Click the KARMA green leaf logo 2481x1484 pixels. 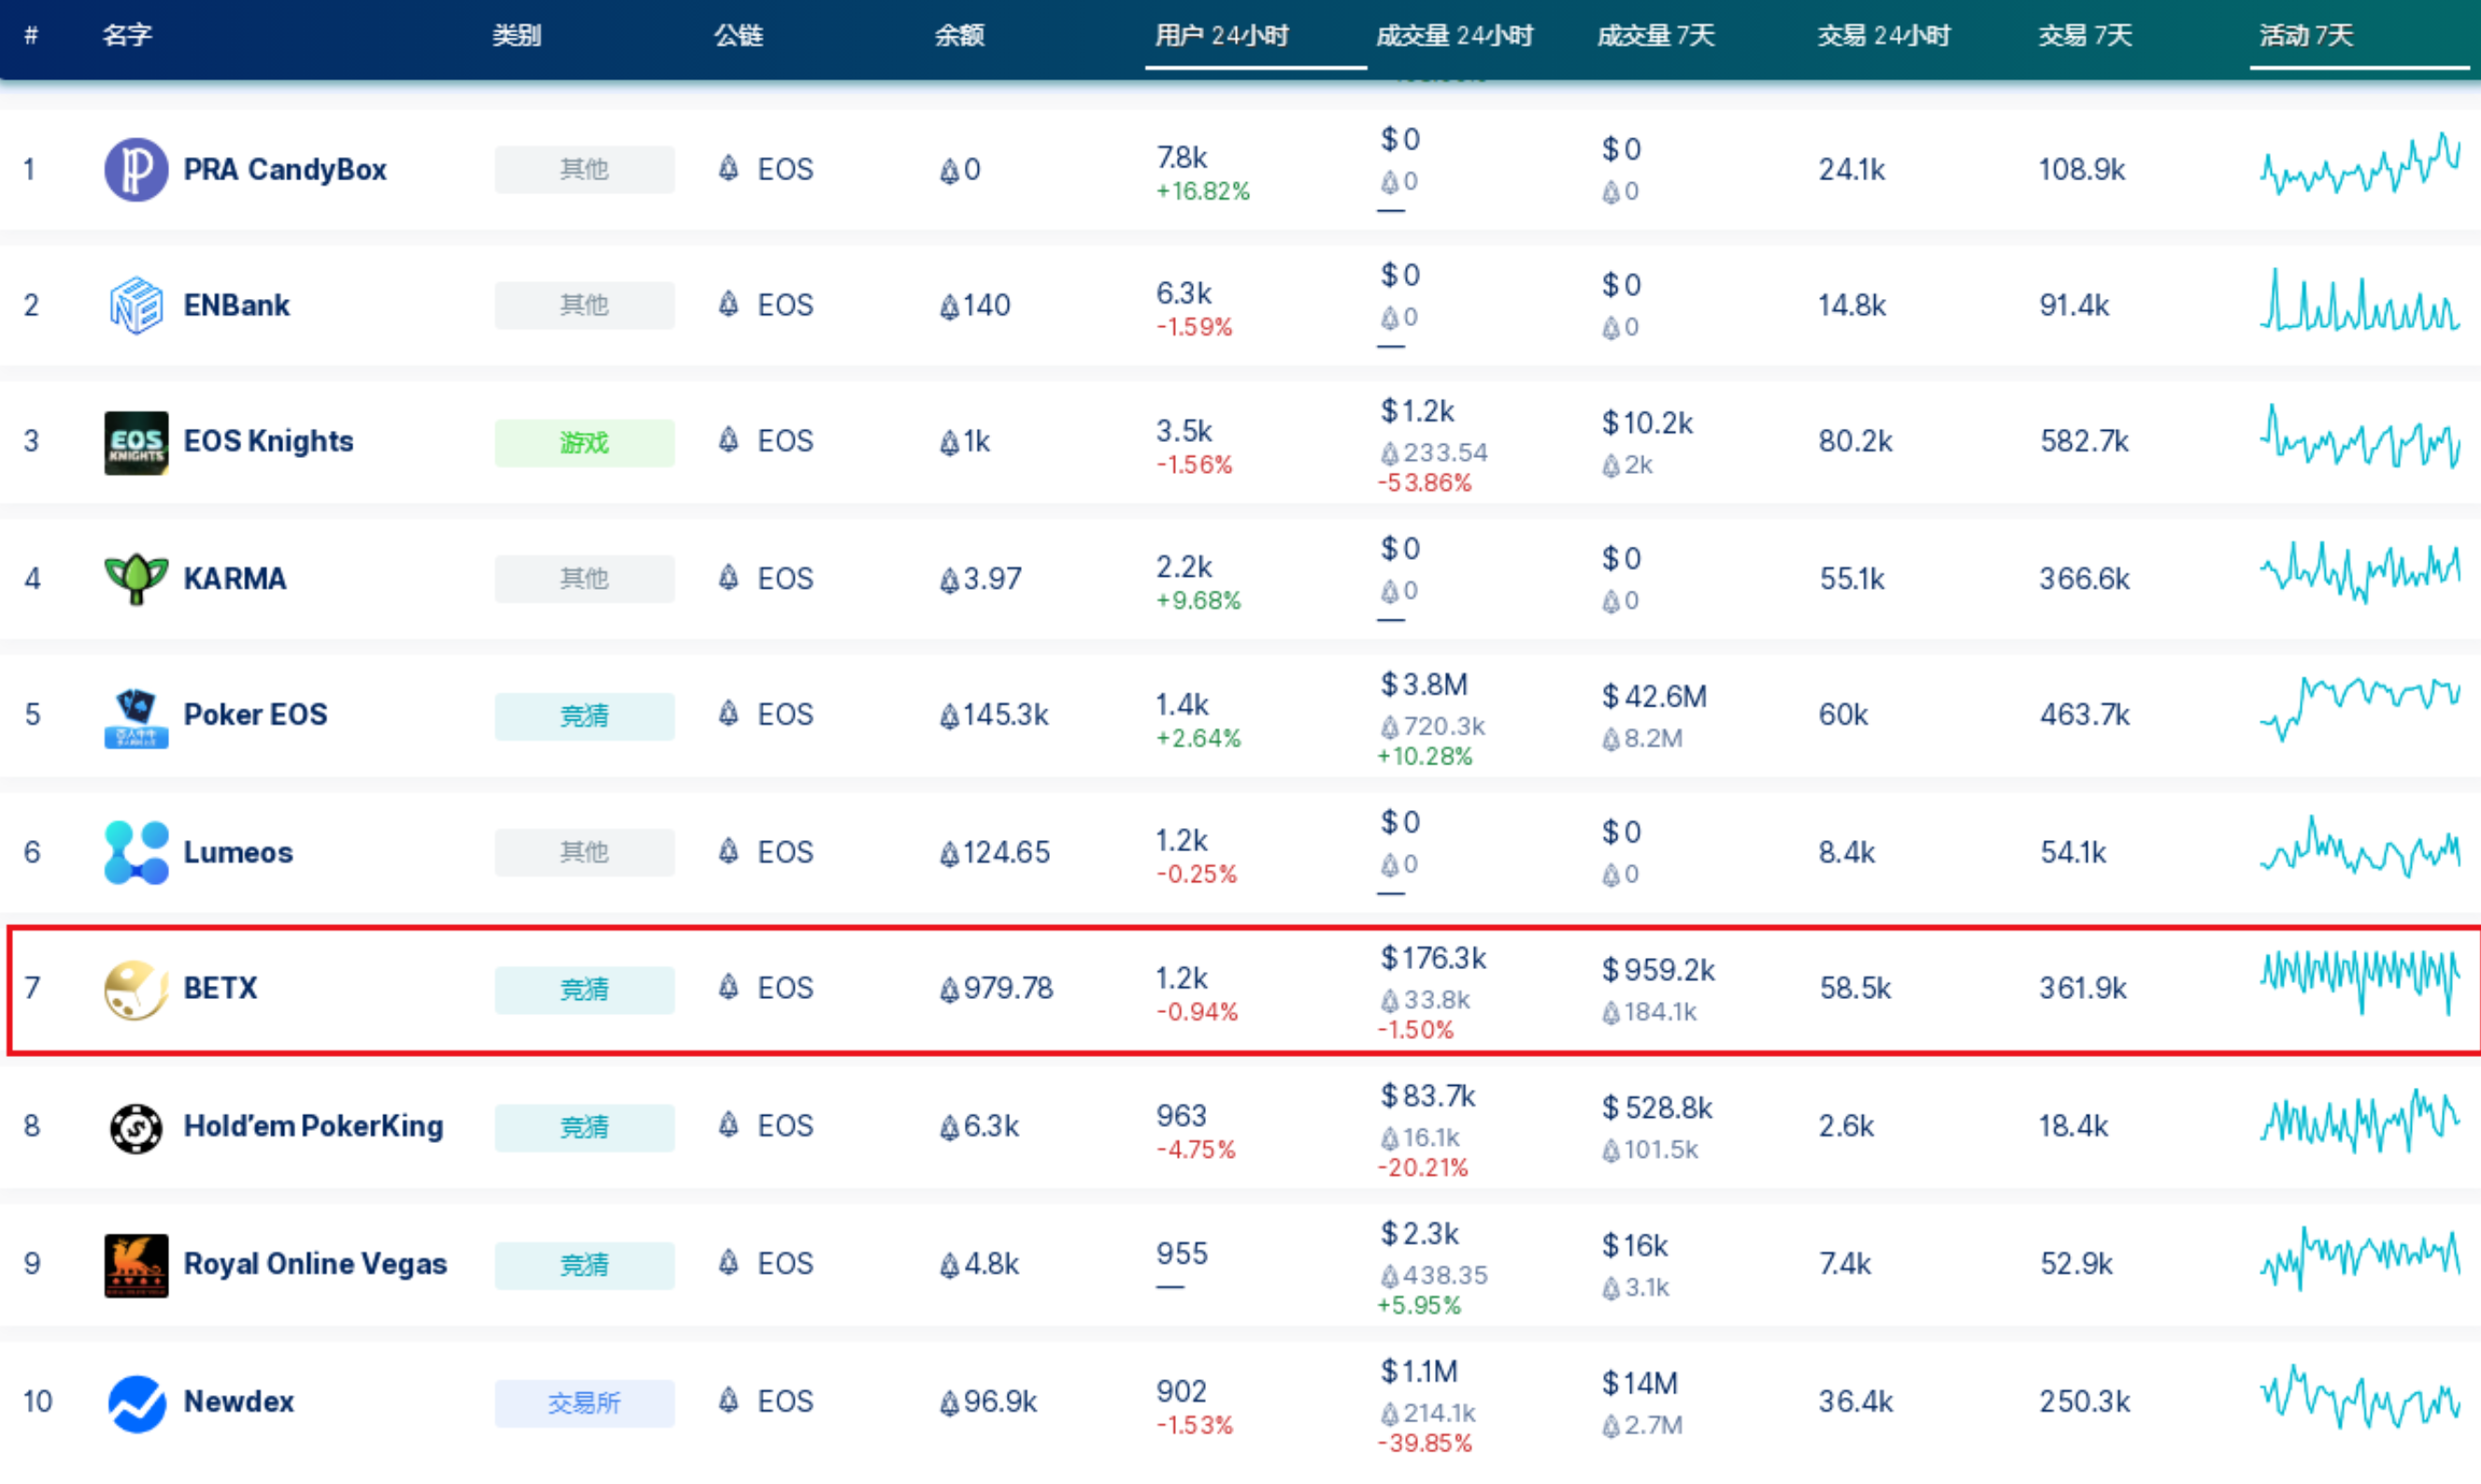point(136,579)
